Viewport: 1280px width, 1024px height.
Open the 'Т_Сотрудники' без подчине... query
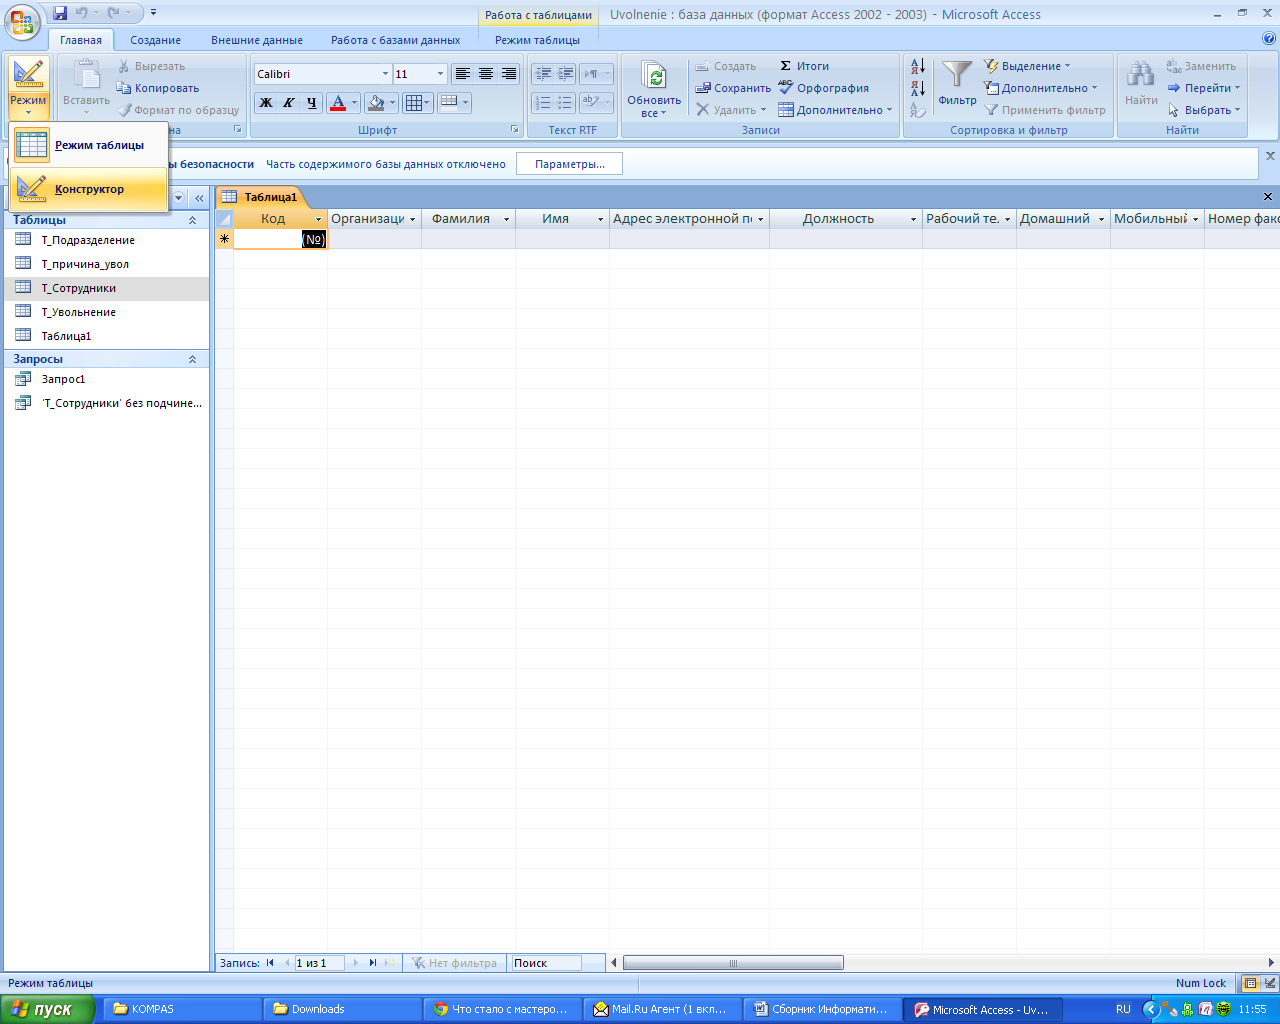pos(107,403)
